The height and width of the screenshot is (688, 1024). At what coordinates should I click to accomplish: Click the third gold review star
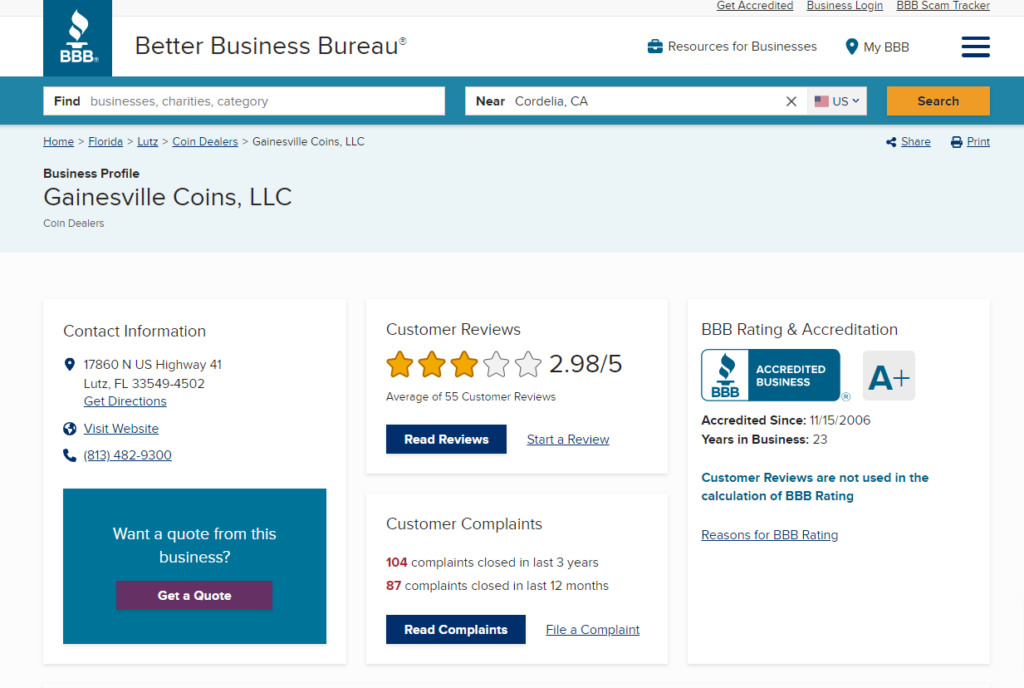[464, 364]
